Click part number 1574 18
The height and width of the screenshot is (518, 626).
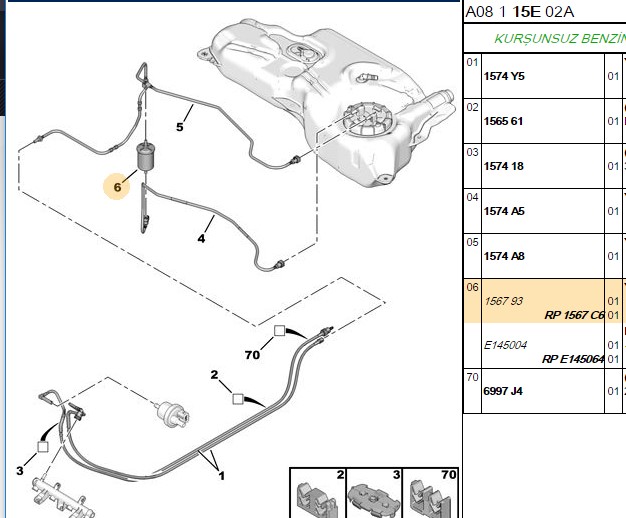(503, 166)
